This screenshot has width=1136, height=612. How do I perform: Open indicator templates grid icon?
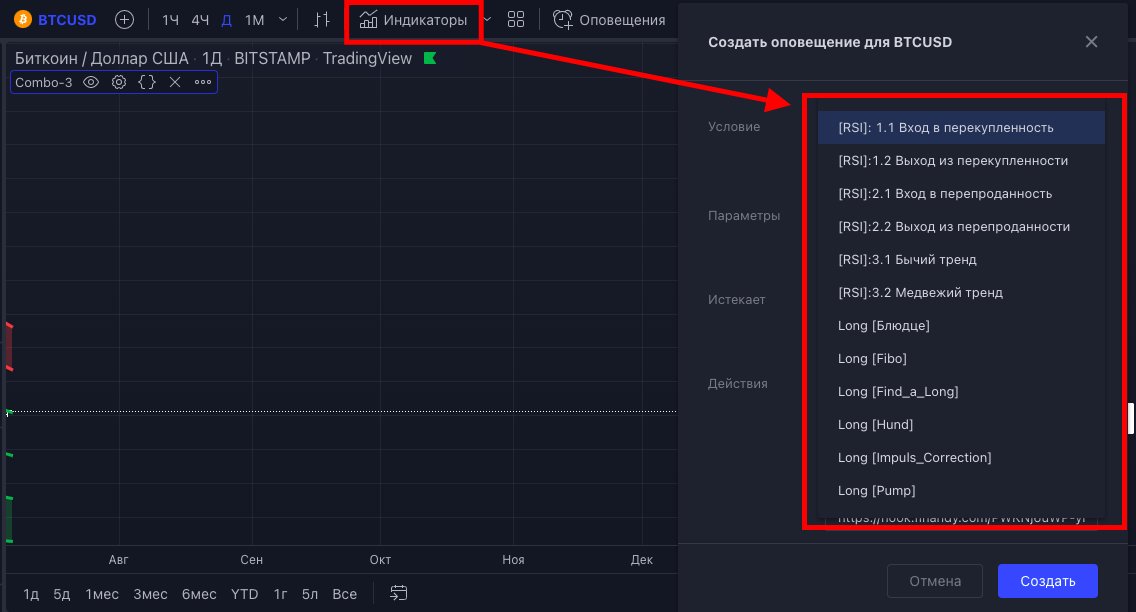click(x=516, y=20)
